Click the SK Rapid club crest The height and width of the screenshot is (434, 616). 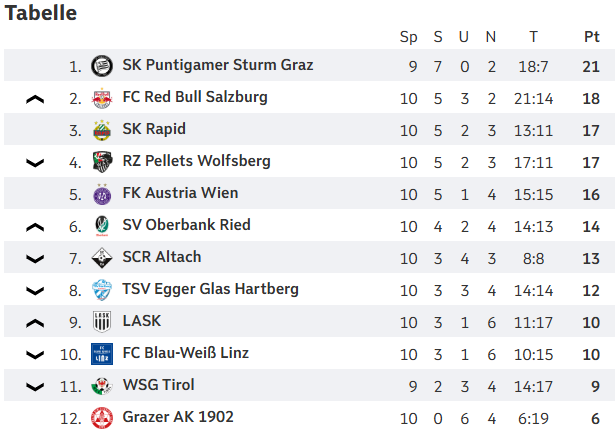pyautogui.click(x=101, y=130)
